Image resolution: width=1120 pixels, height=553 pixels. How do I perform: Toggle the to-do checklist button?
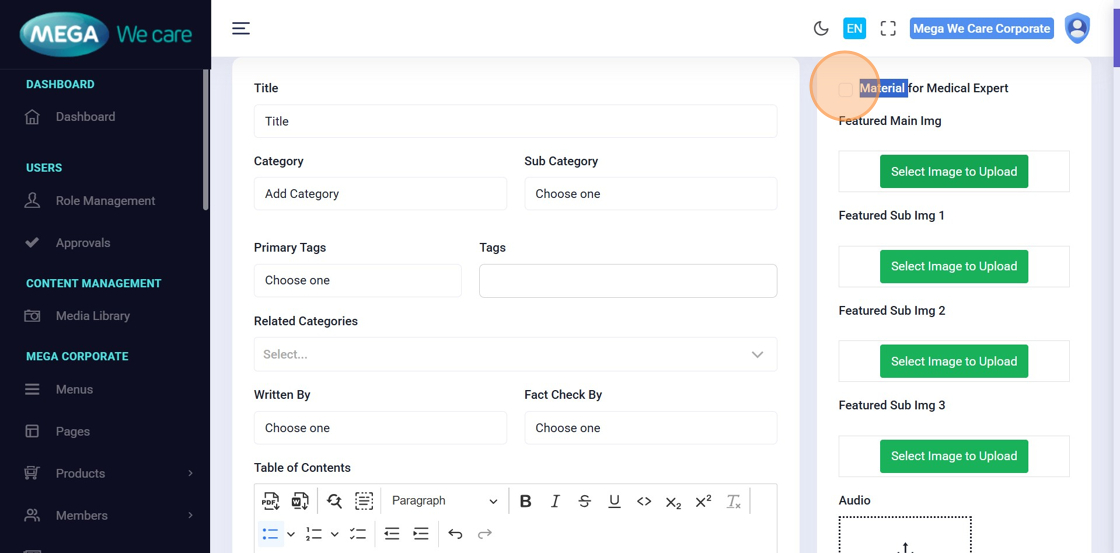click(x=358, y=534)
